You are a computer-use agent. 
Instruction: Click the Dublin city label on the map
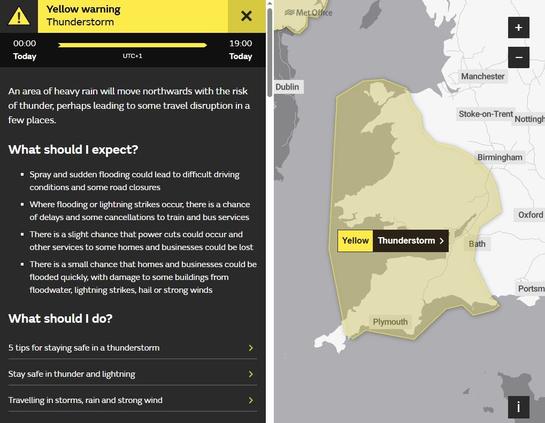[287, 87]
